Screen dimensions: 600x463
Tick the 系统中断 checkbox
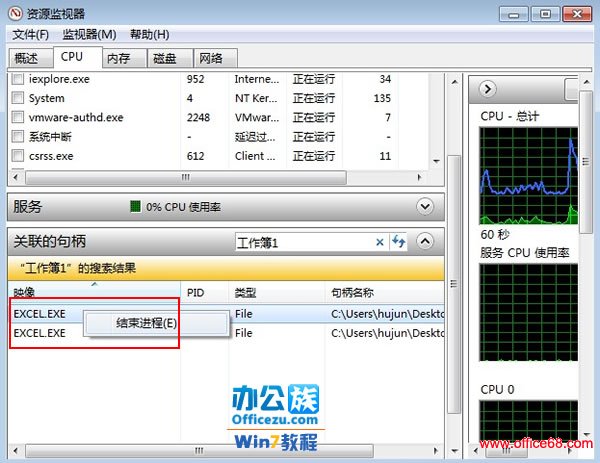pyautogui.click(x=17, y=136)
